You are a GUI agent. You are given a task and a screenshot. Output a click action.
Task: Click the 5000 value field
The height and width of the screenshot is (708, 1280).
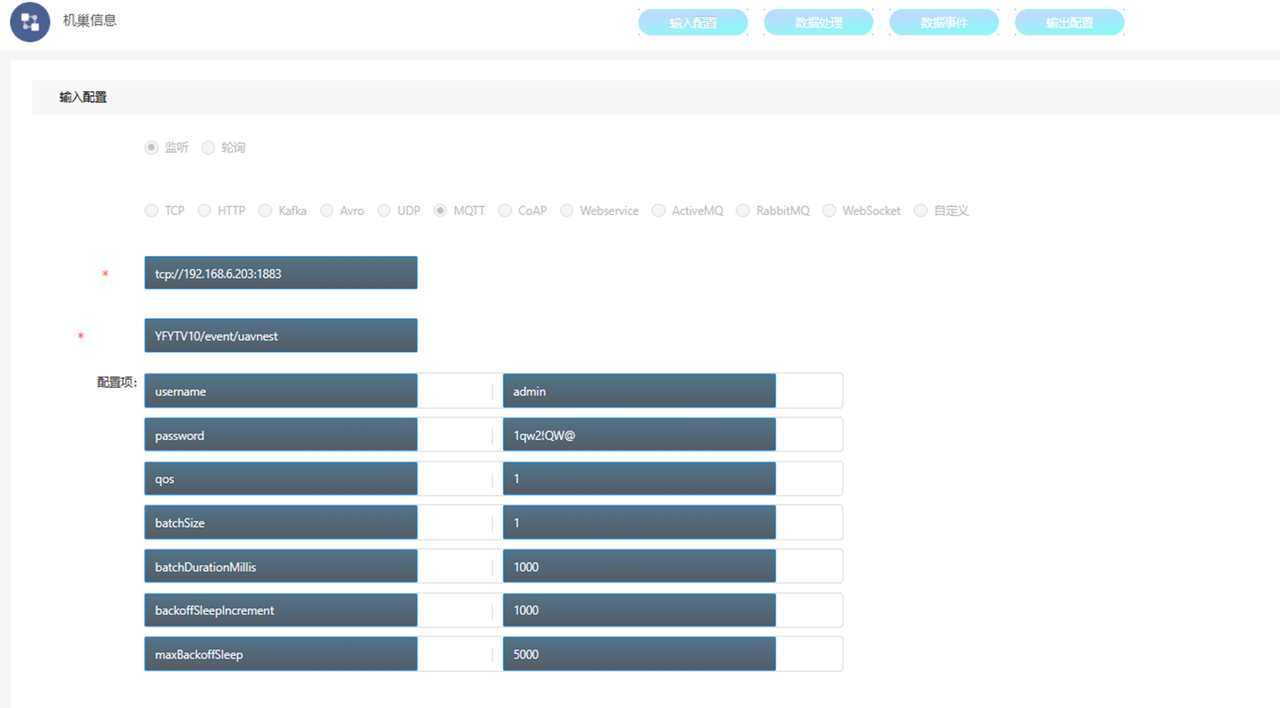(639, 654)
